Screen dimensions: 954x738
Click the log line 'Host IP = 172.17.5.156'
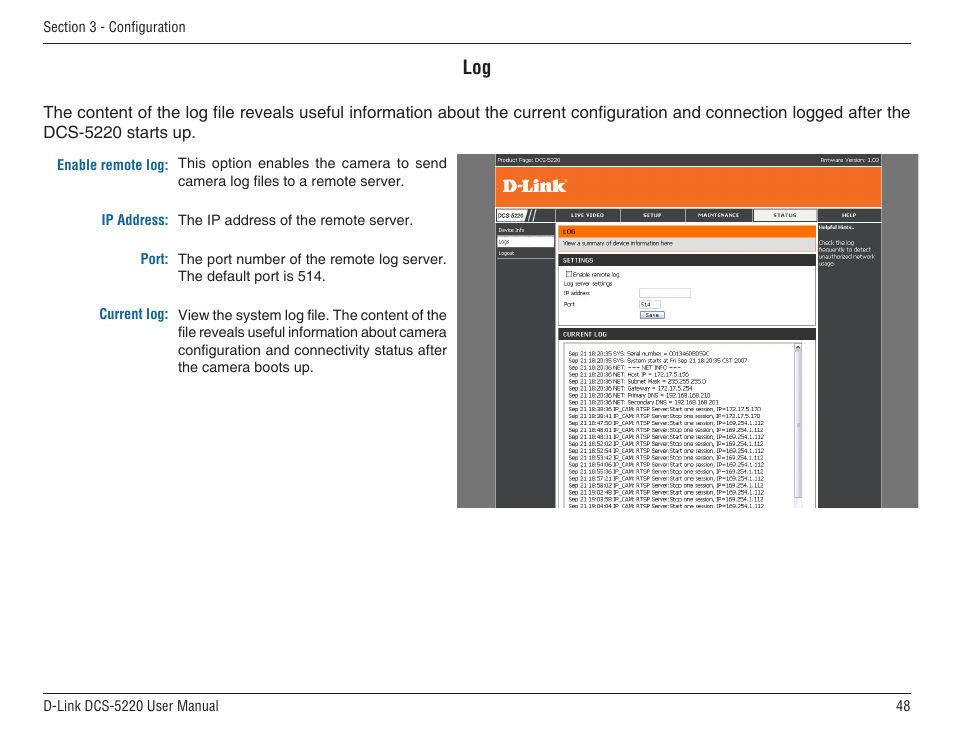point(628,375)
